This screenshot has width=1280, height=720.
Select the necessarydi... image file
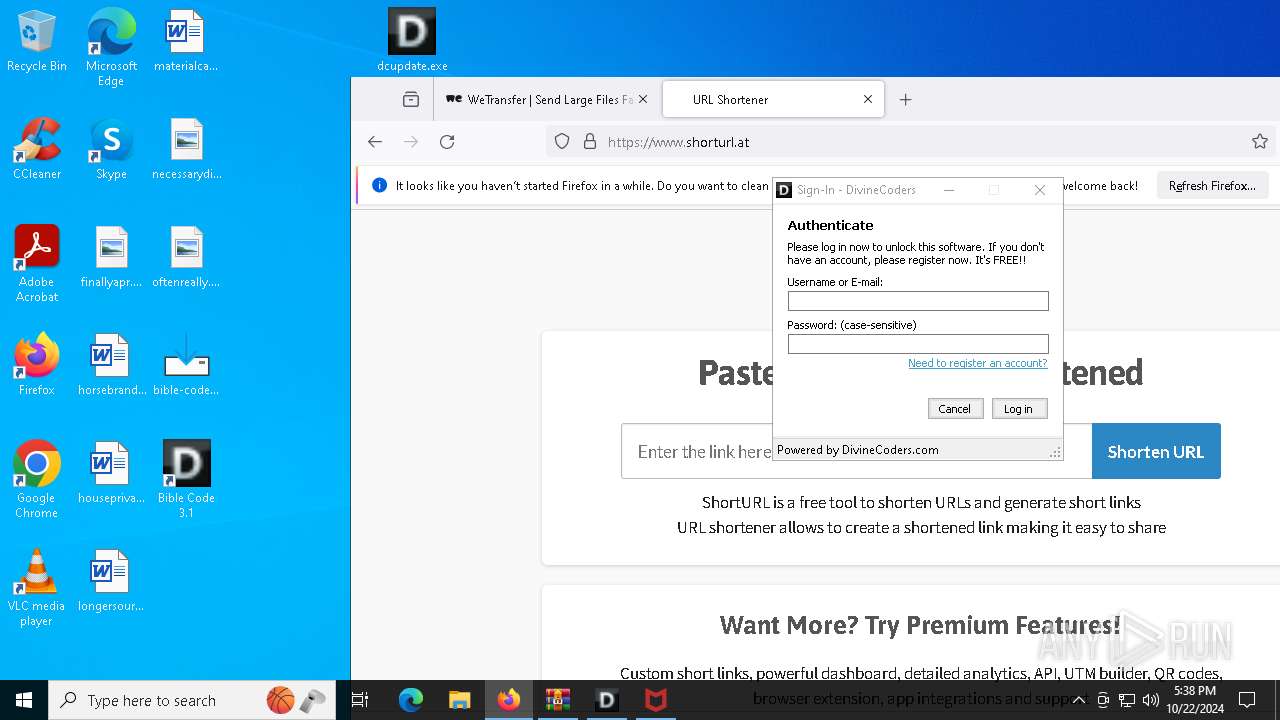pyautogui.click(x=186, y=150)
